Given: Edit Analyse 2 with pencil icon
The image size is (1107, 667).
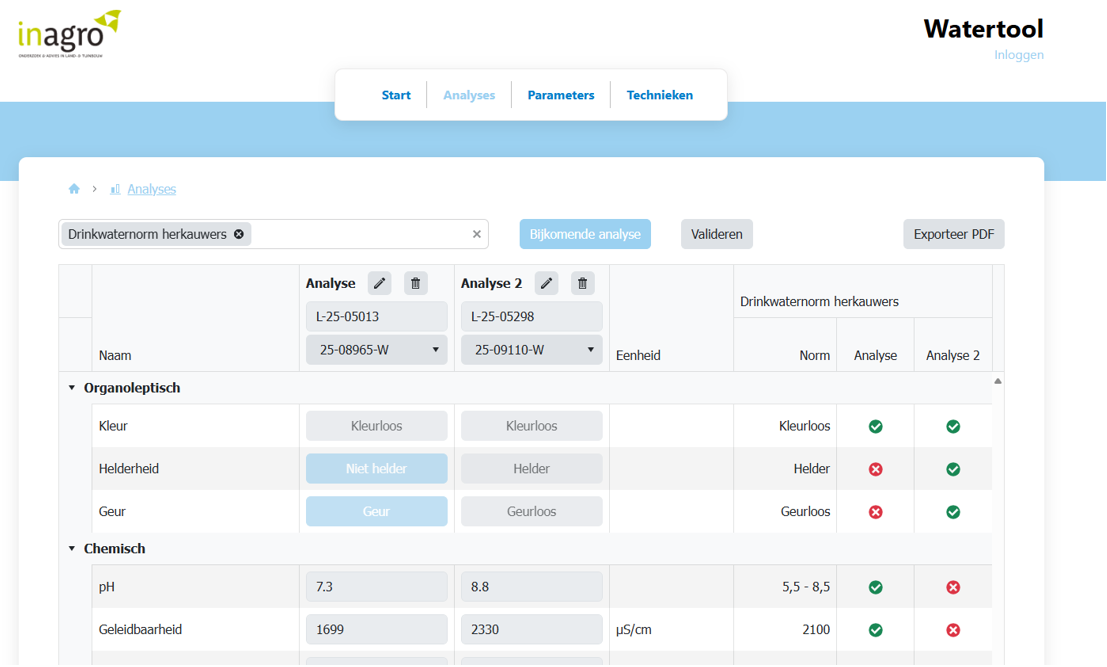Looking at the screenshot, I should [546, 283].
